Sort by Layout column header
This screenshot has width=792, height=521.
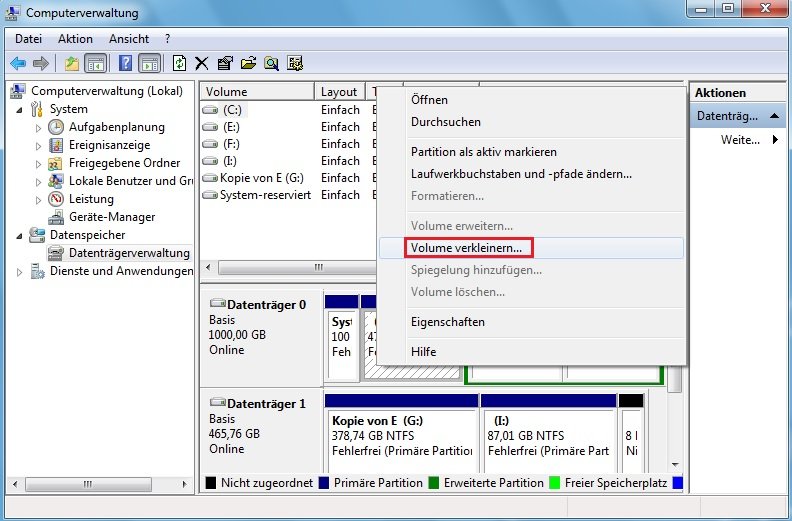(x=339, y=92)
